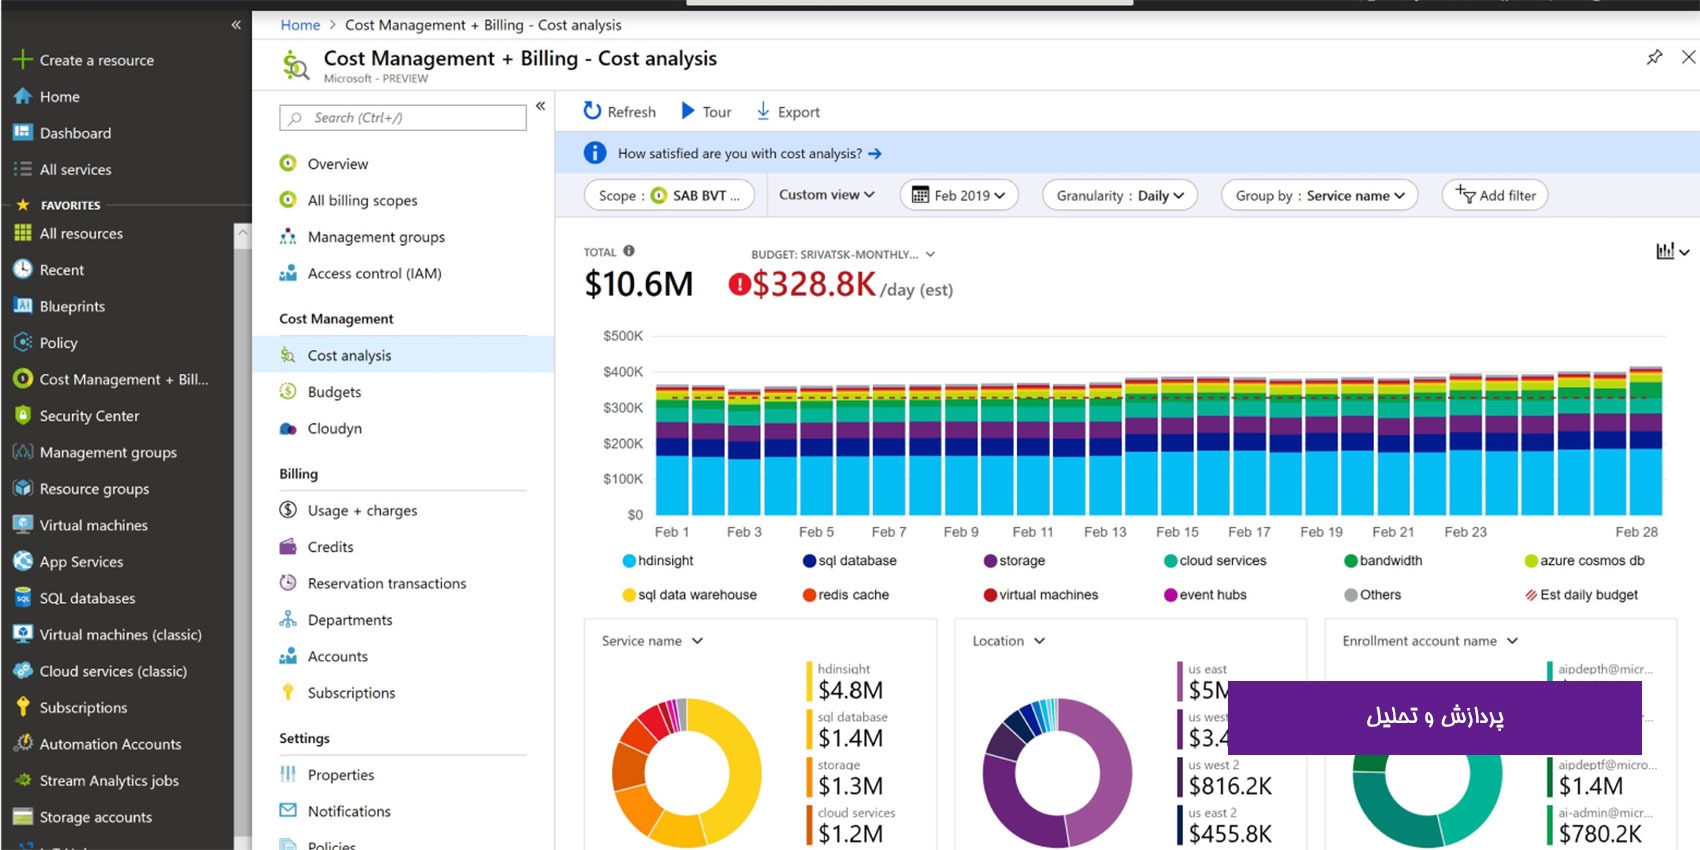Expand the Location chart dropdown
This screenshot has width=1700, height=850.
(1040, 641)
